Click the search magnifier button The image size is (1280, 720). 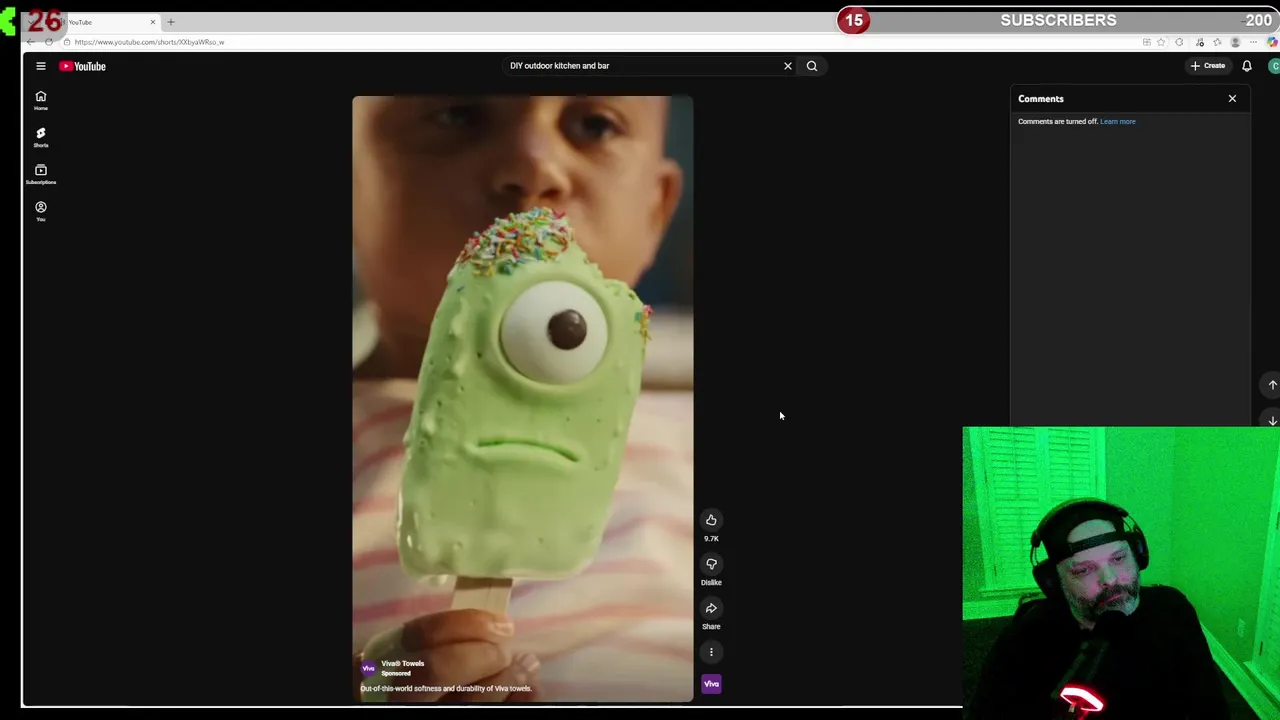812,66
